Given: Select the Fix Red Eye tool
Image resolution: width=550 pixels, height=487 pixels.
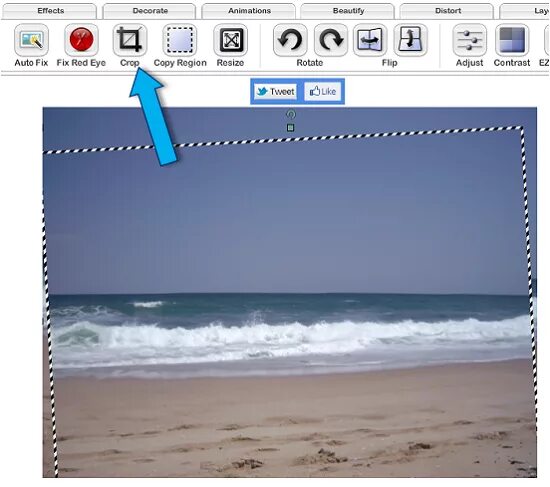Looking at the screenshot, I should (x=81, y=40).
